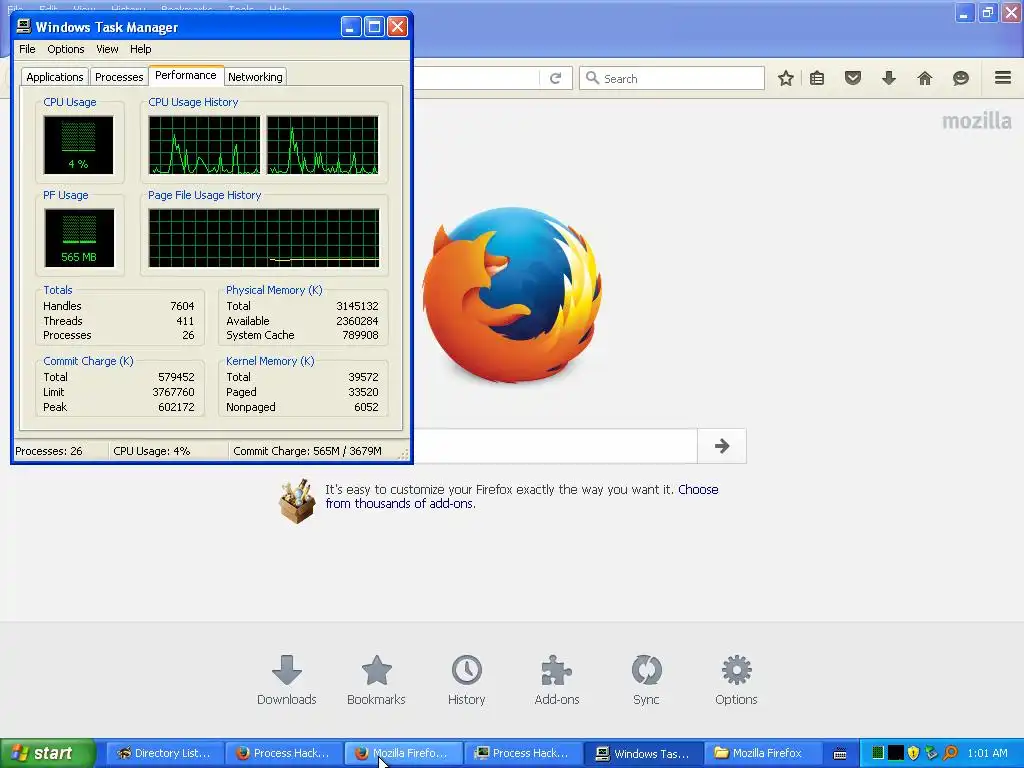Switch to Windows Tas... taskbar item
The image size is (1024, 768).
click(x=644, y=753)
